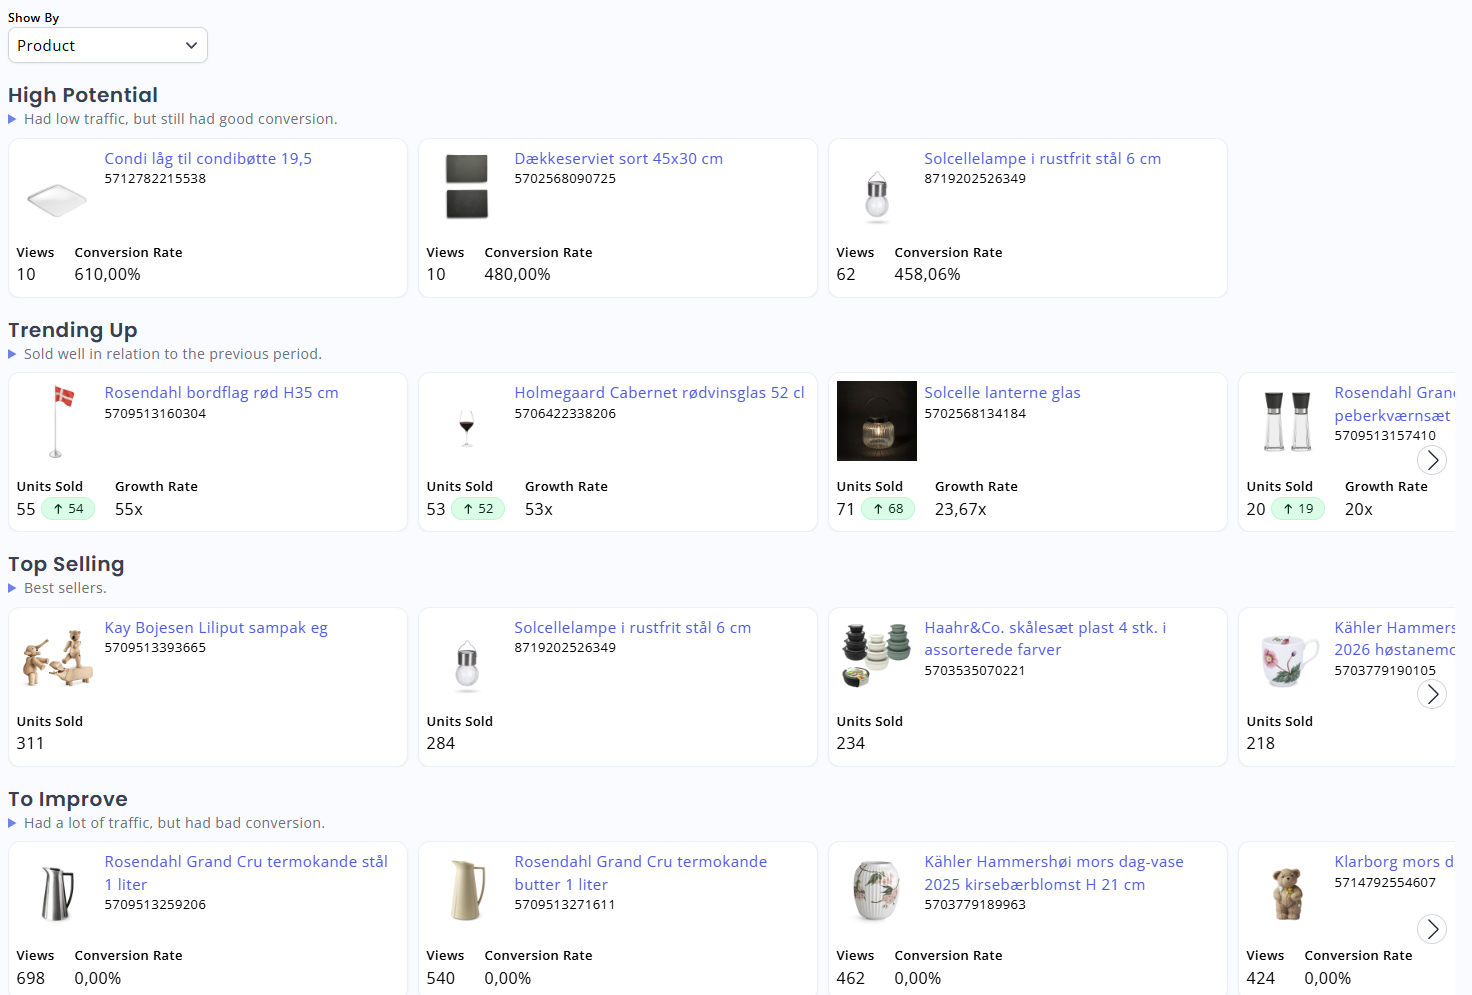Select barcode 5709513259206
This screenshot has width=1472, height=995.
(x=155, y=905)
